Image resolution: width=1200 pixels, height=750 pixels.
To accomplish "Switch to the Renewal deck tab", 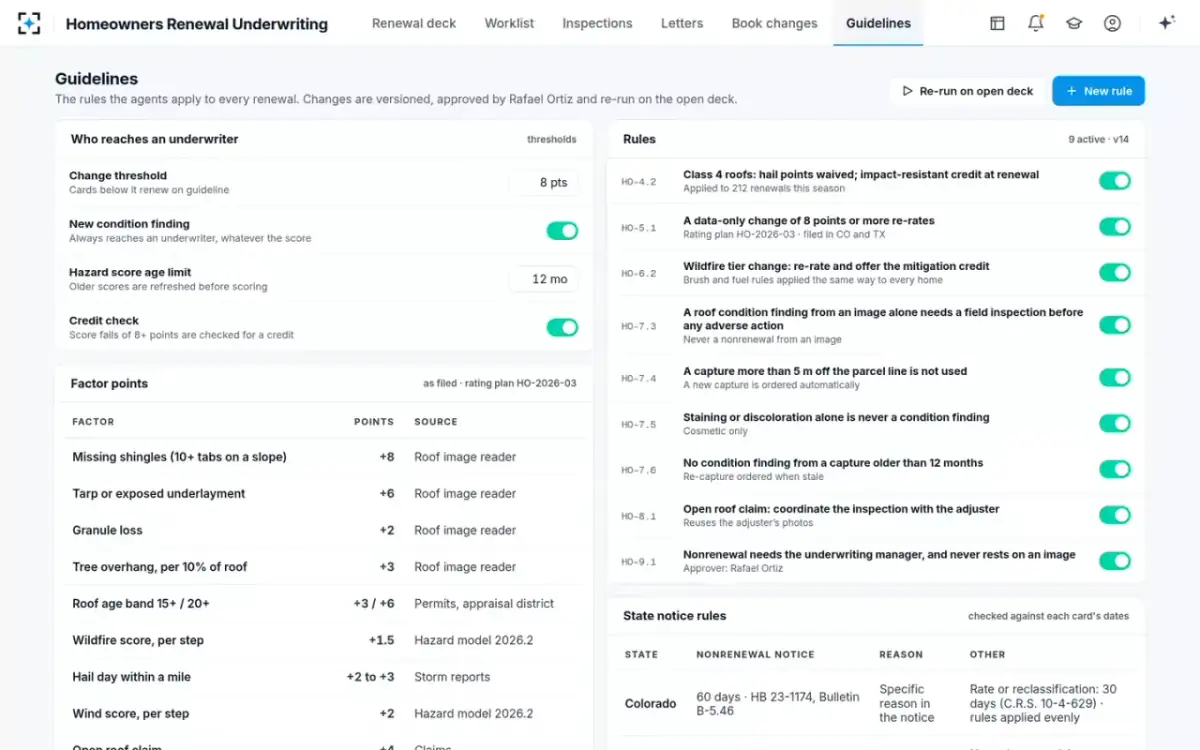I will (414, 23).
